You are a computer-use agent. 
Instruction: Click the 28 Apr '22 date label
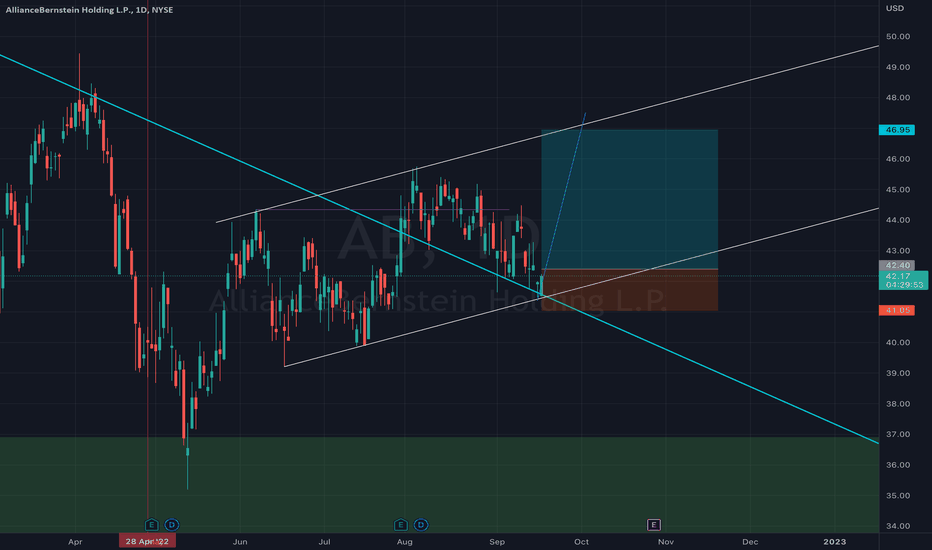coord(147,541)
